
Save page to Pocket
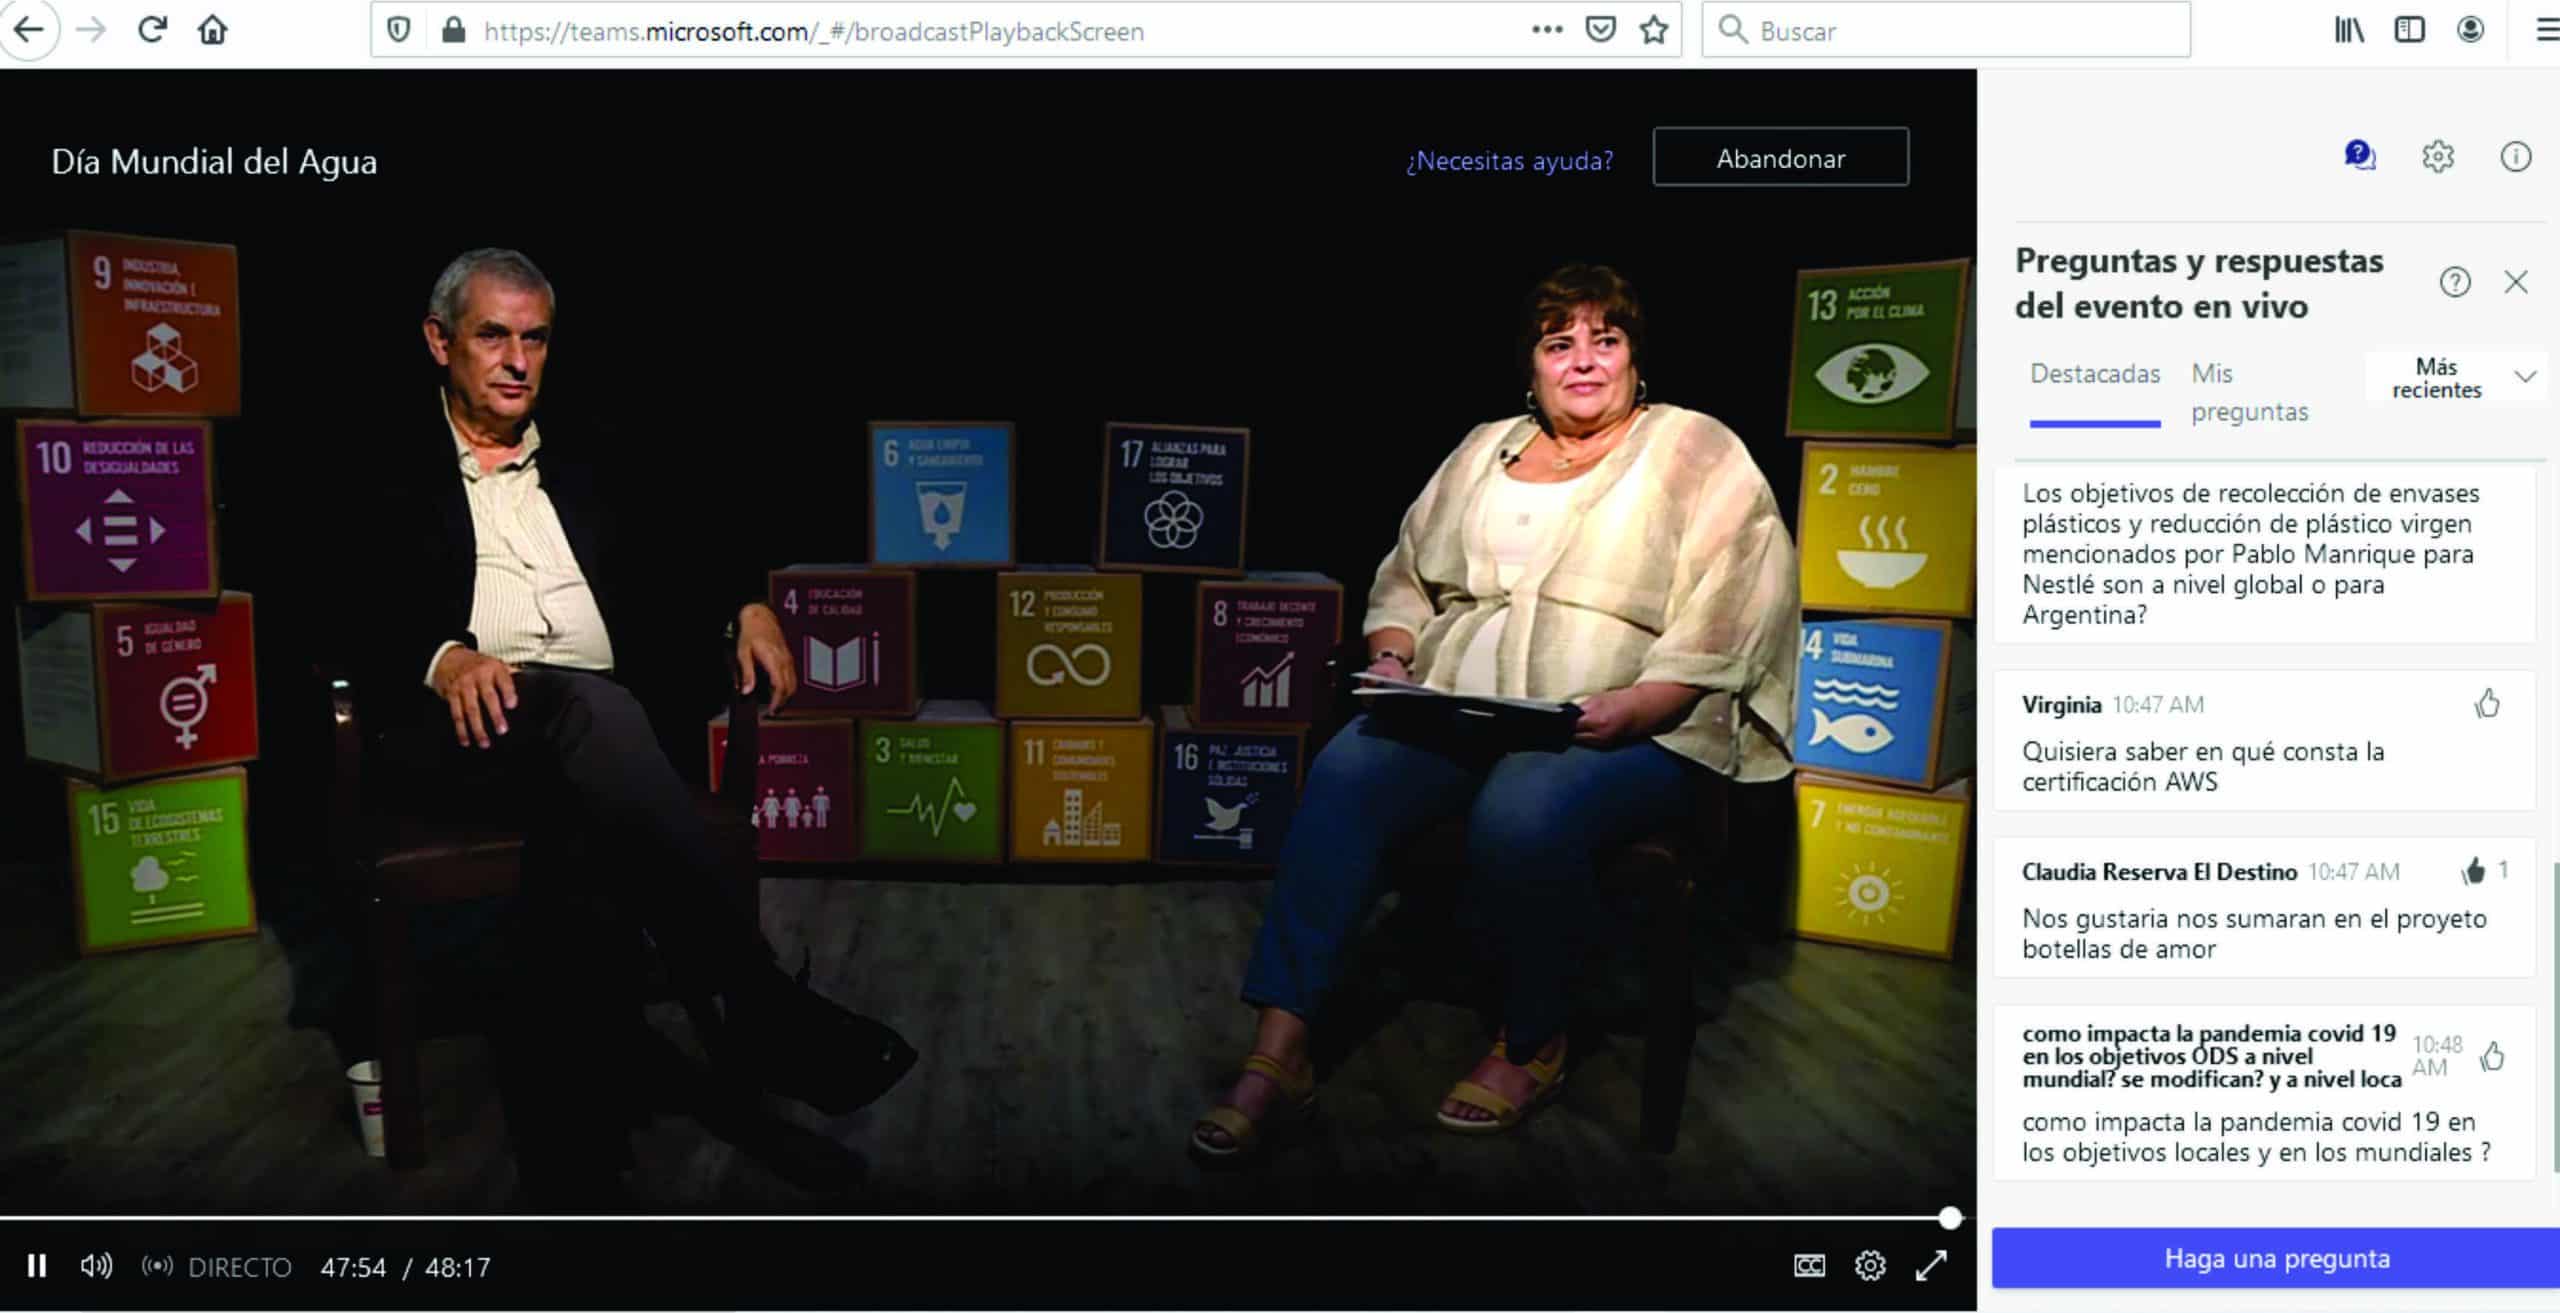(x=1601, y=30)
